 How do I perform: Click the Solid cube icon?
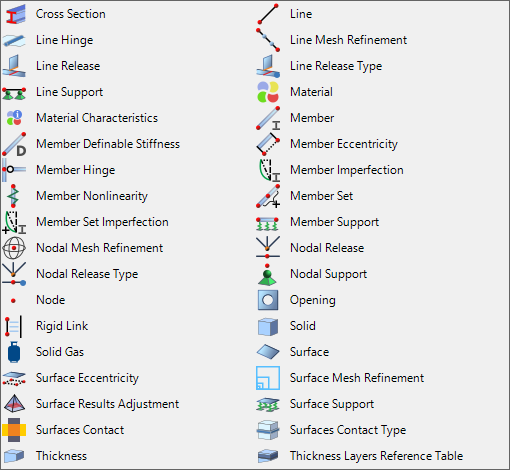coord(268,327)
